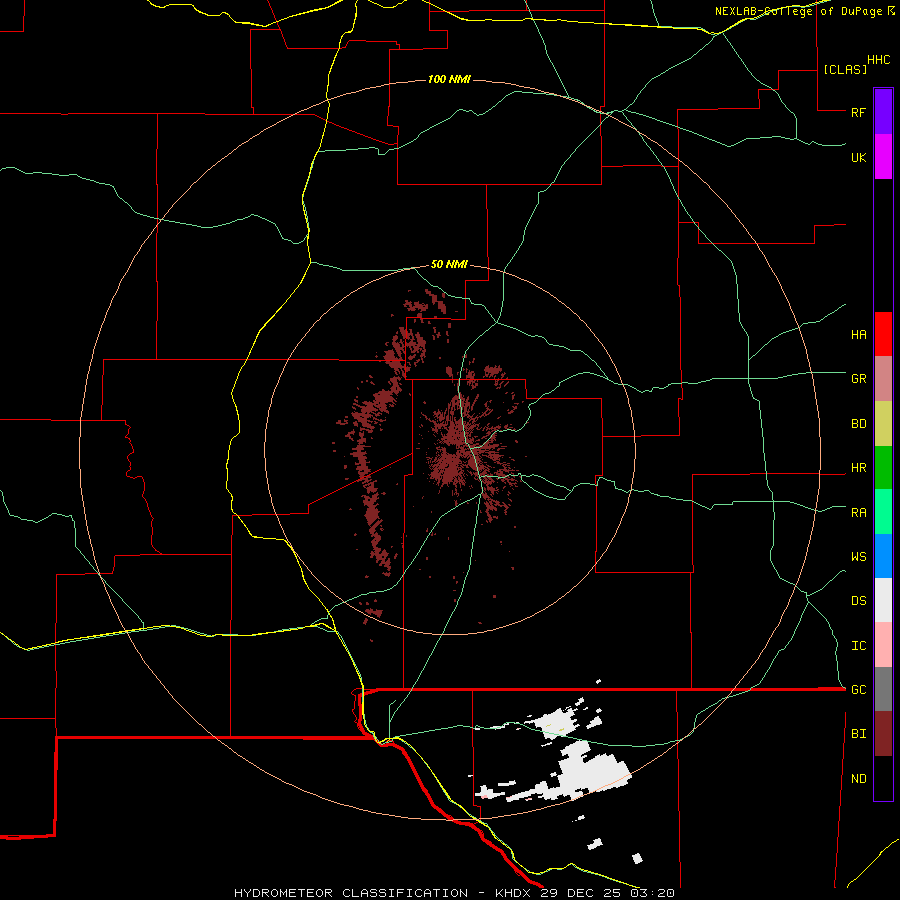
Task: Select the 'HR' legend label
Action: point(858,468)
